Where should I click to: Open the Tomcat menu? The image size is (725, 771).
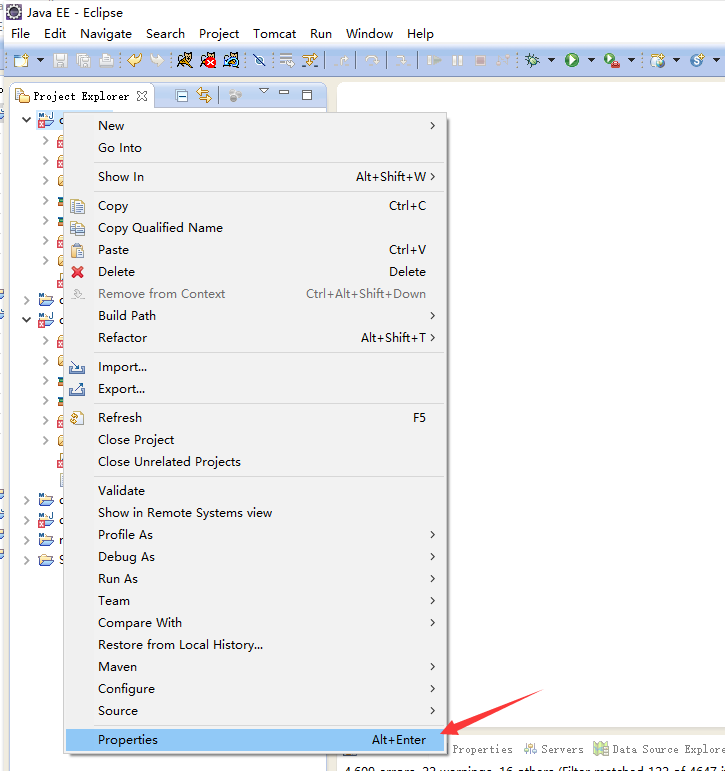click(274, 34)
